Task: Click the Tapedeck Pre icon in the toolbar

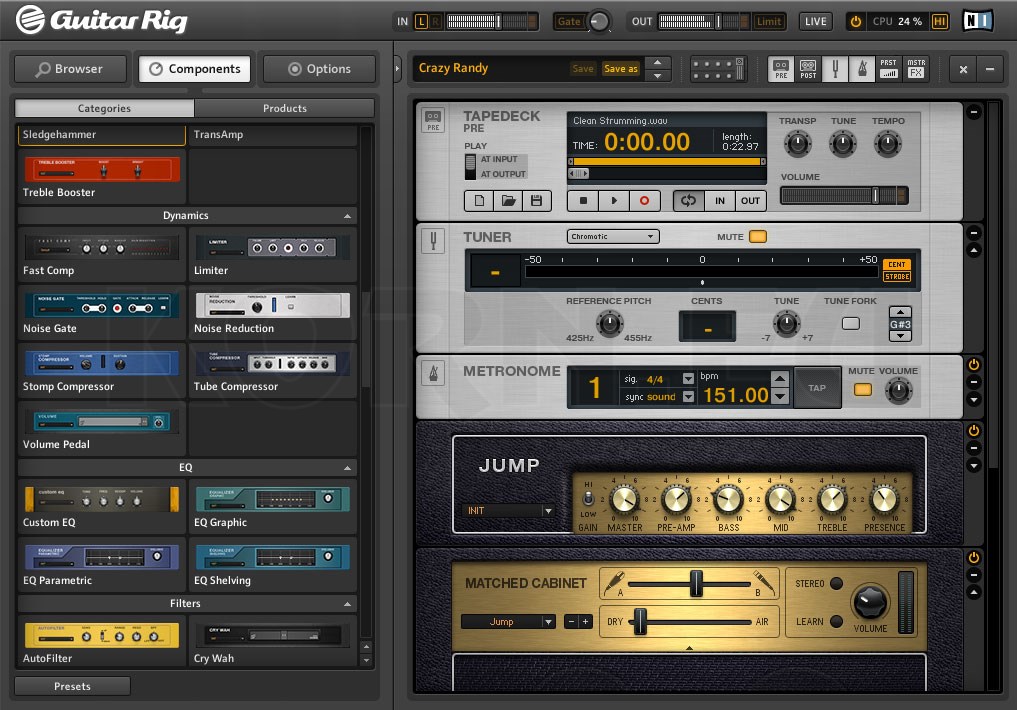Action: [782, 68]
